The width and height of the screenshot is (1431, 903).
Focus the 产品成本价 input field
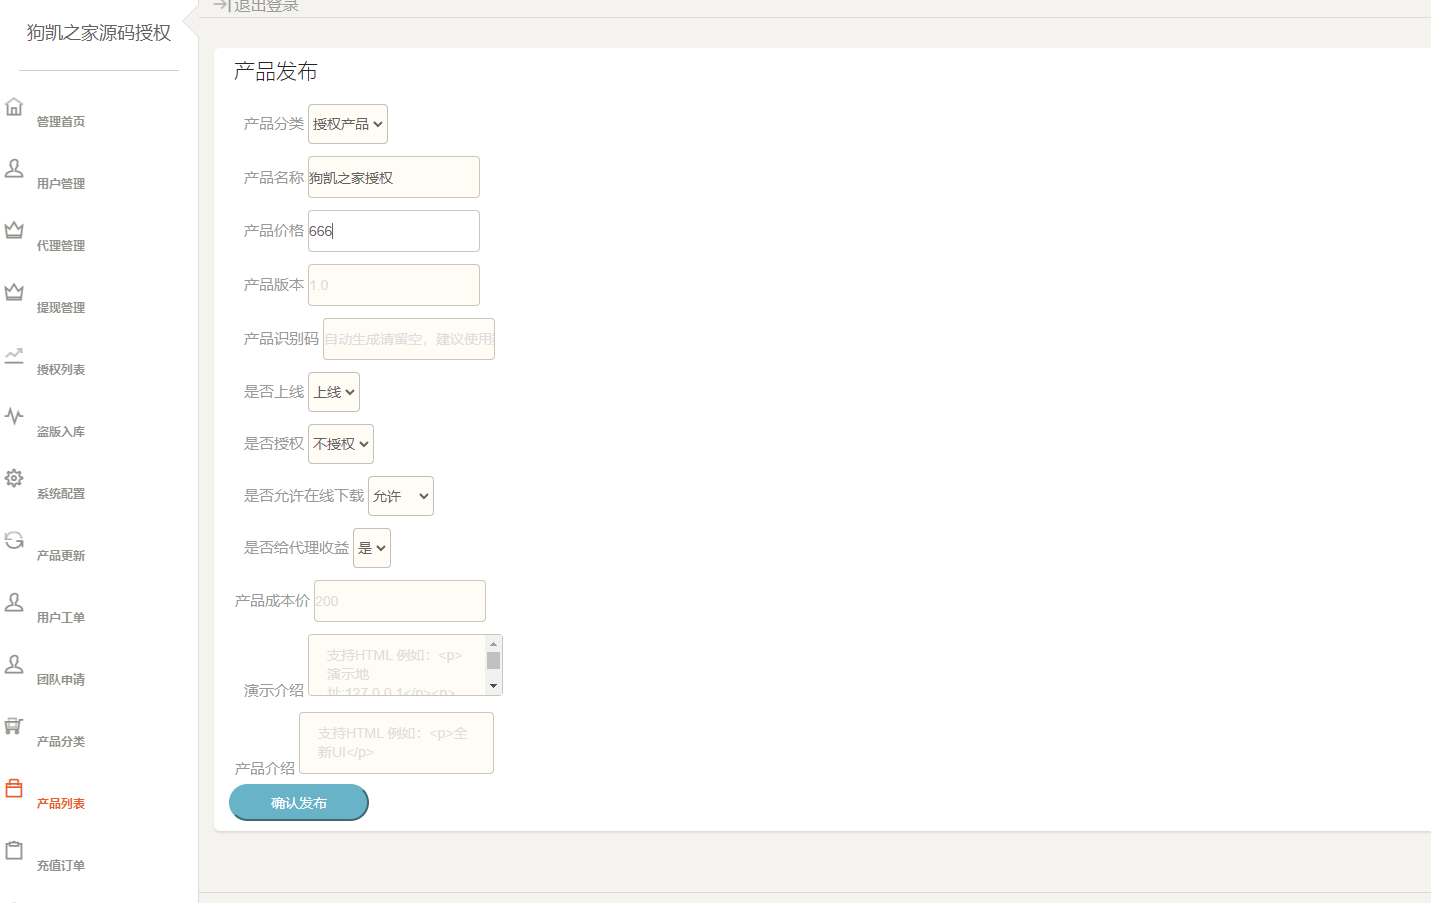(x=399, y=601)
